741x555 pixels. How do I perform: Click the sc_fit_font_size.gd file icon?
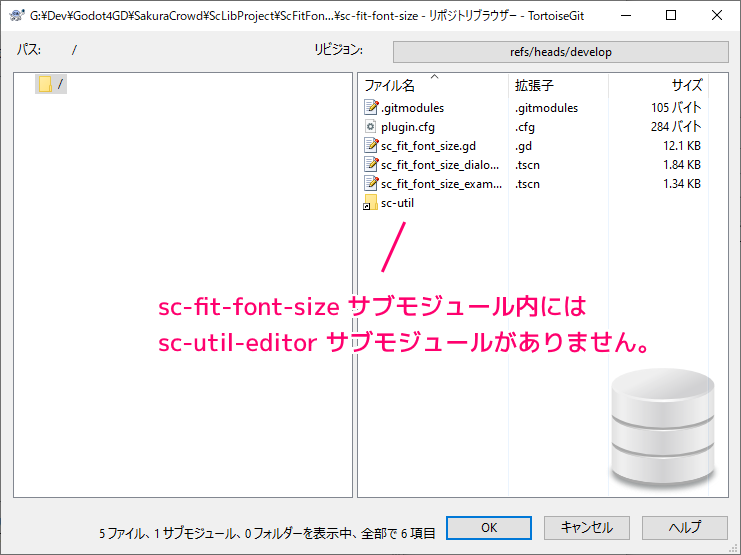point(371,146)
